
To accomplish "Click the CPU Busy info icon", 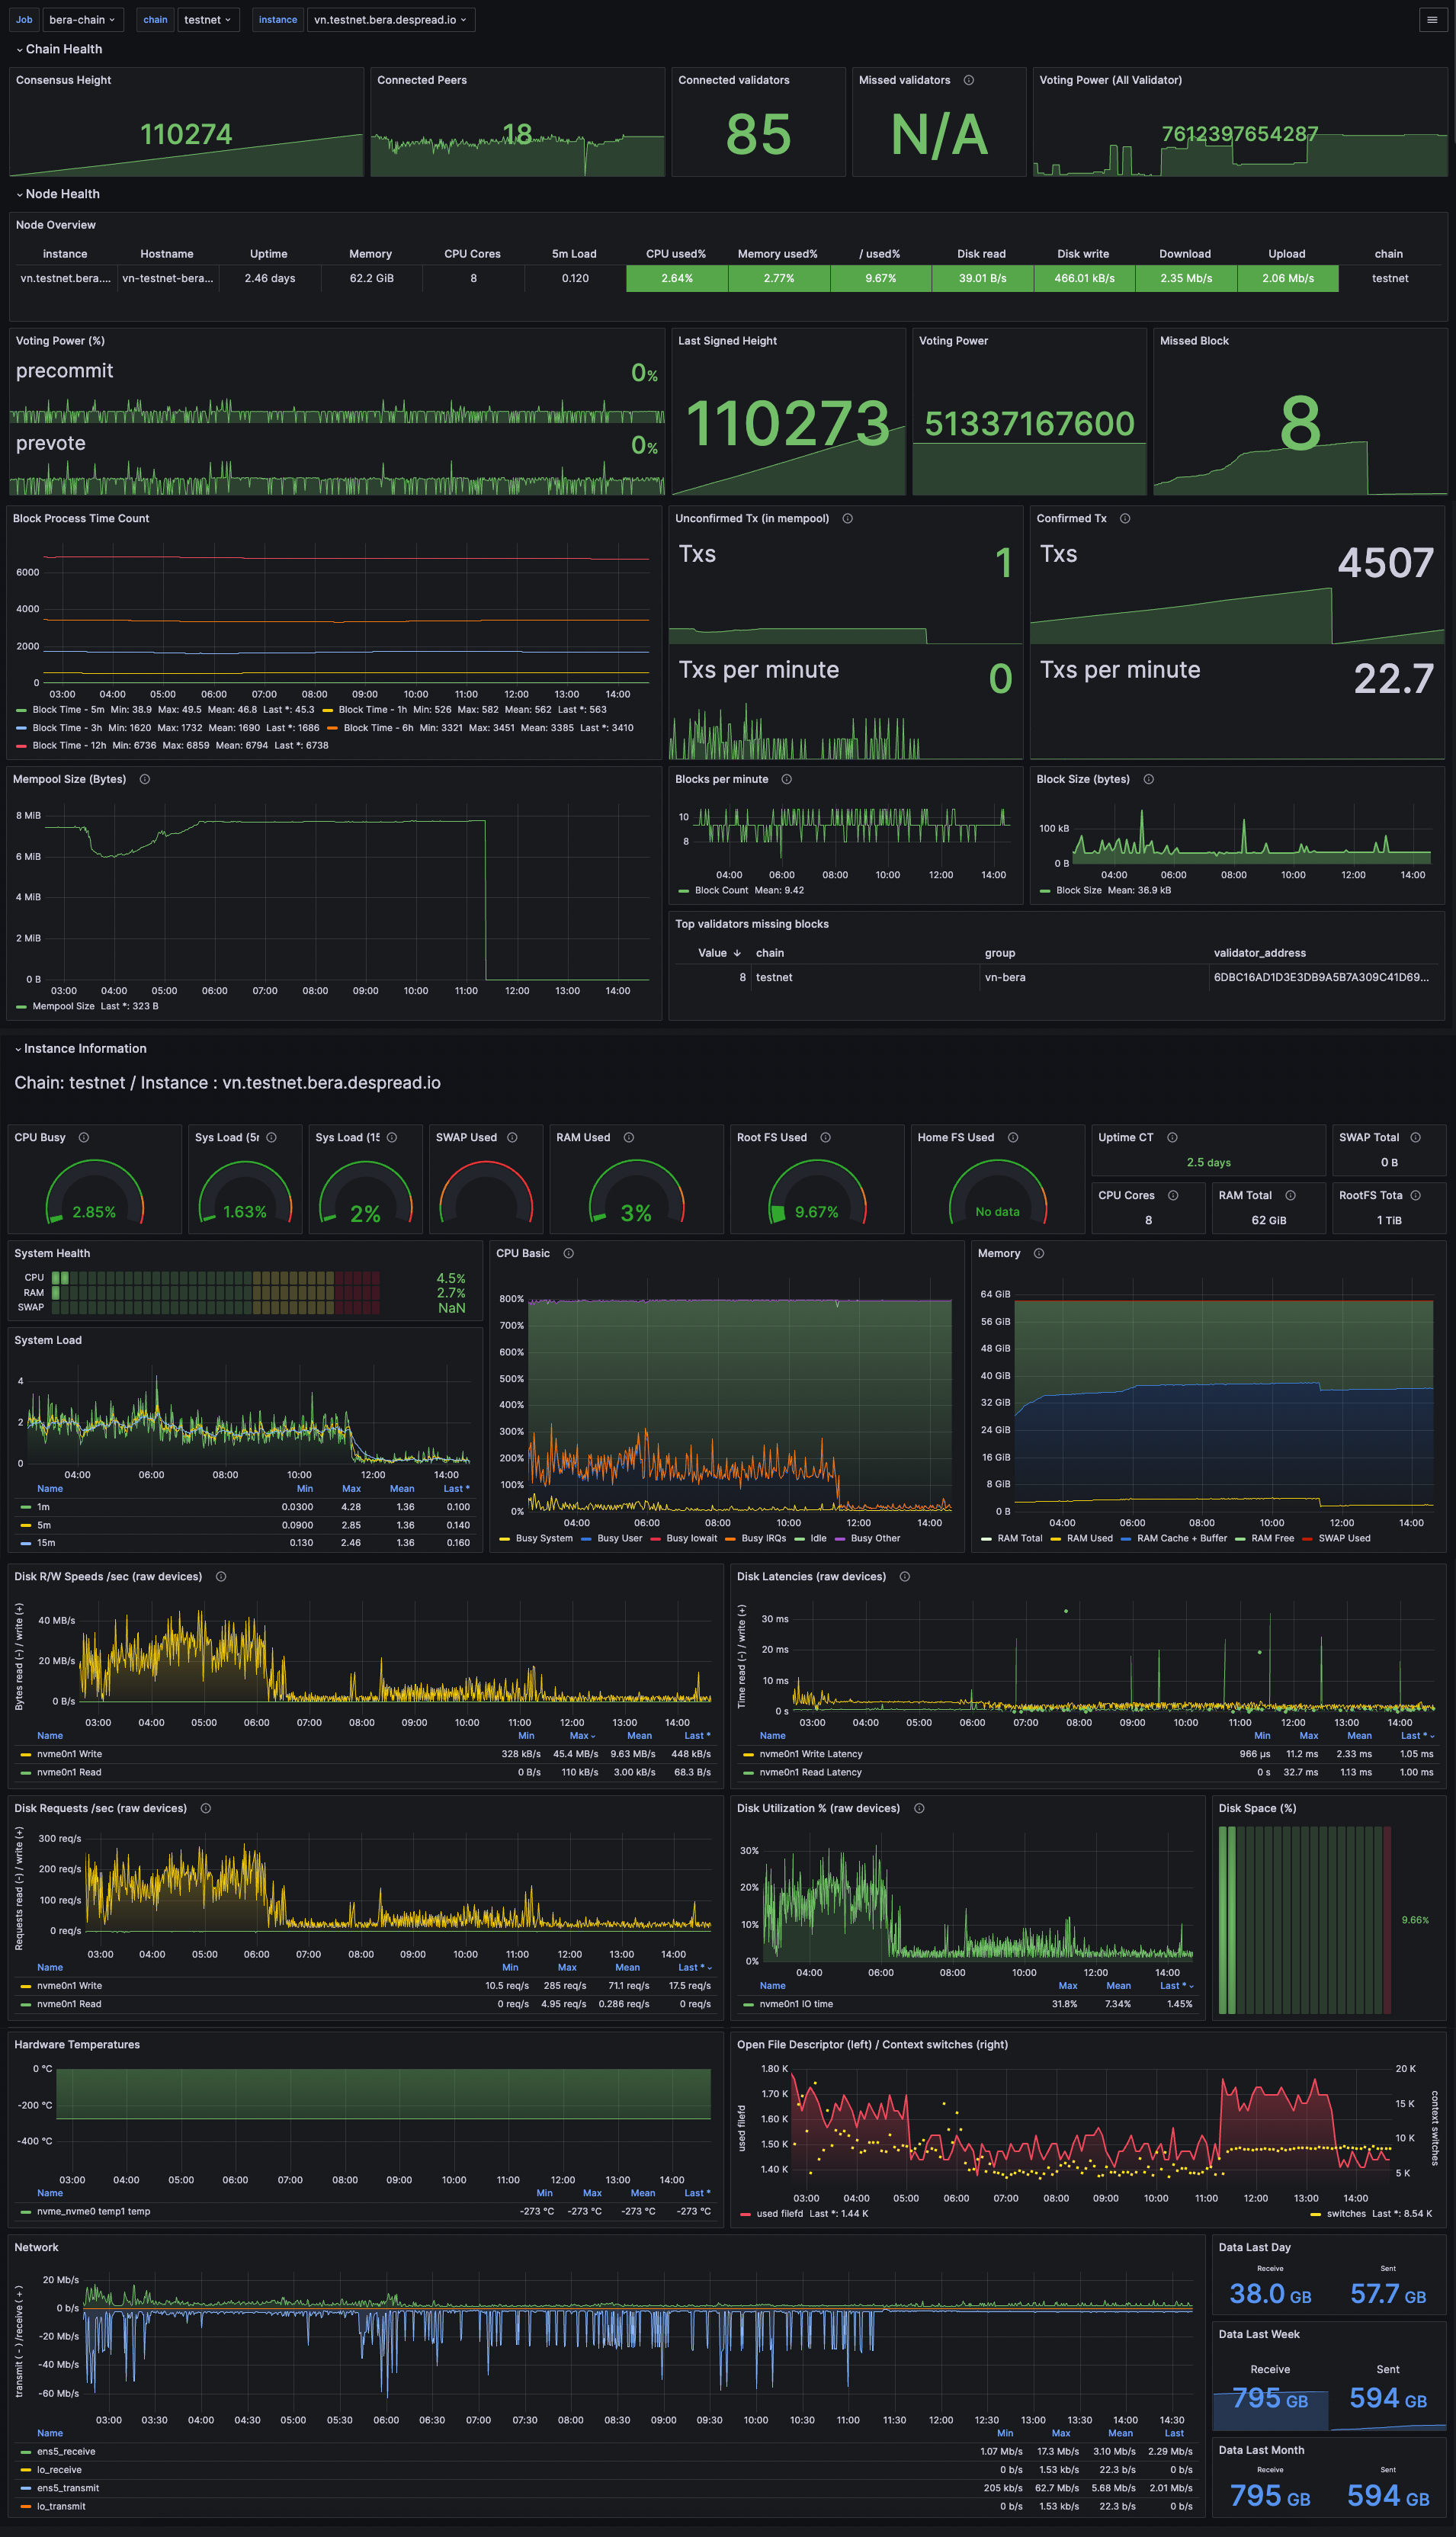I will (x=84, y=1137).
